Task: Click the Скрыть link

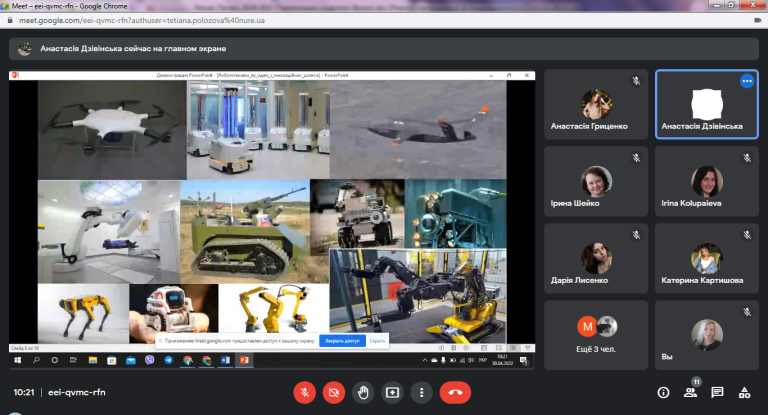Action: pyautogui.click(x=377, y=341)
